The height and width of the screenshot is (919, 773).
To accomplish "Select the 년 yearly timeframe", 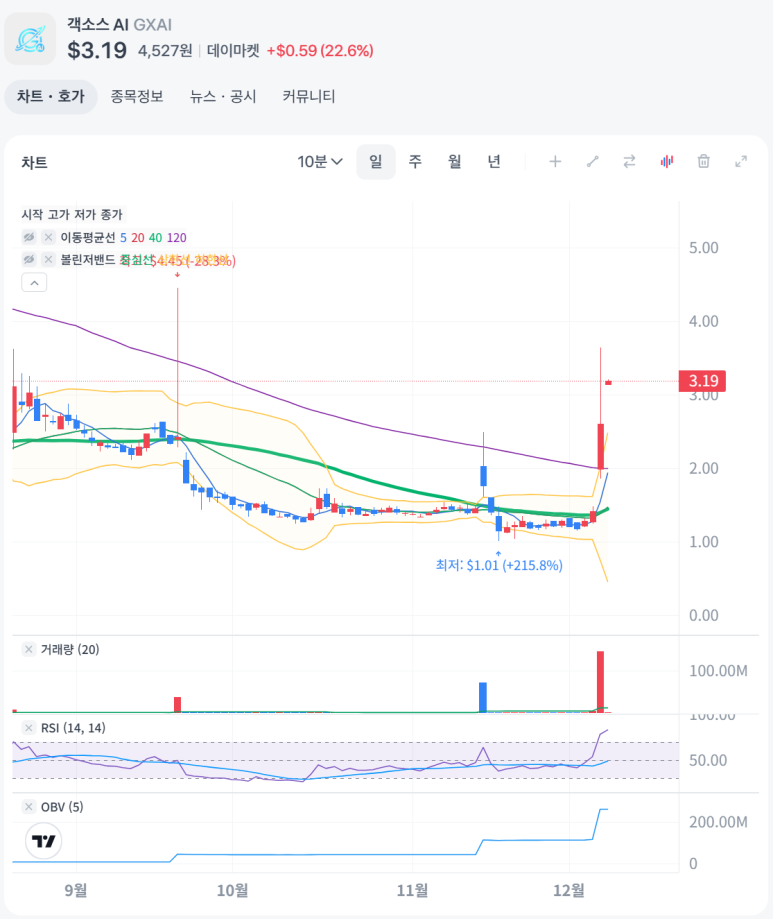I will click(494, 162).
